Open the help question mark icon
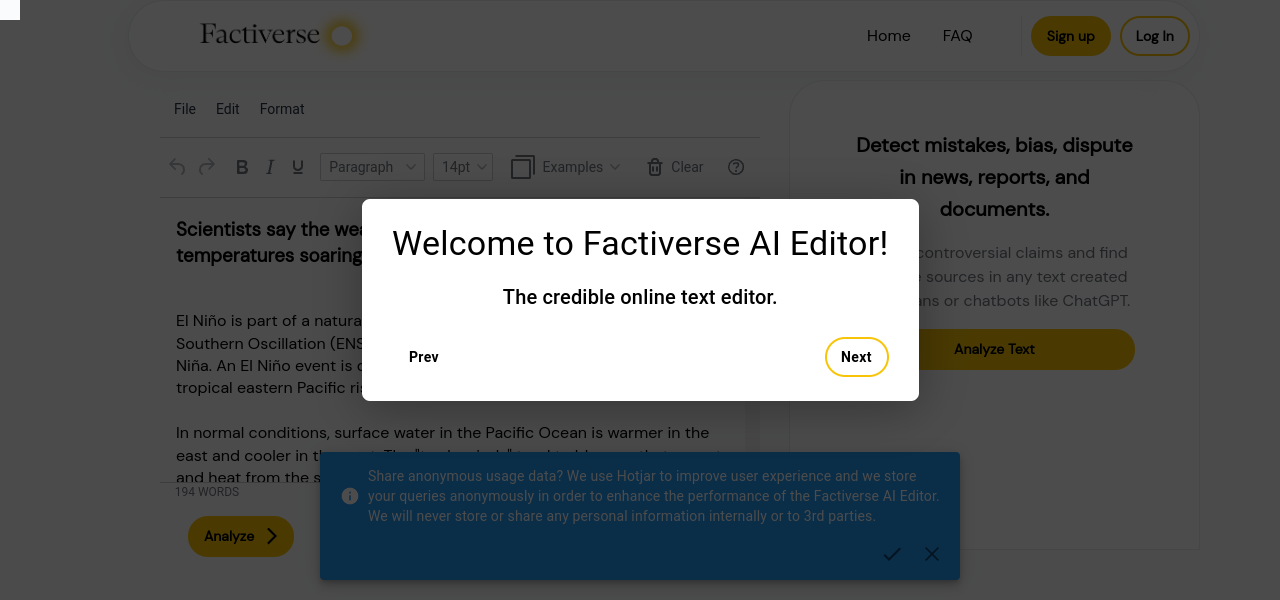The height and width of the screenshot is (600, 1280). click(736, 167)
